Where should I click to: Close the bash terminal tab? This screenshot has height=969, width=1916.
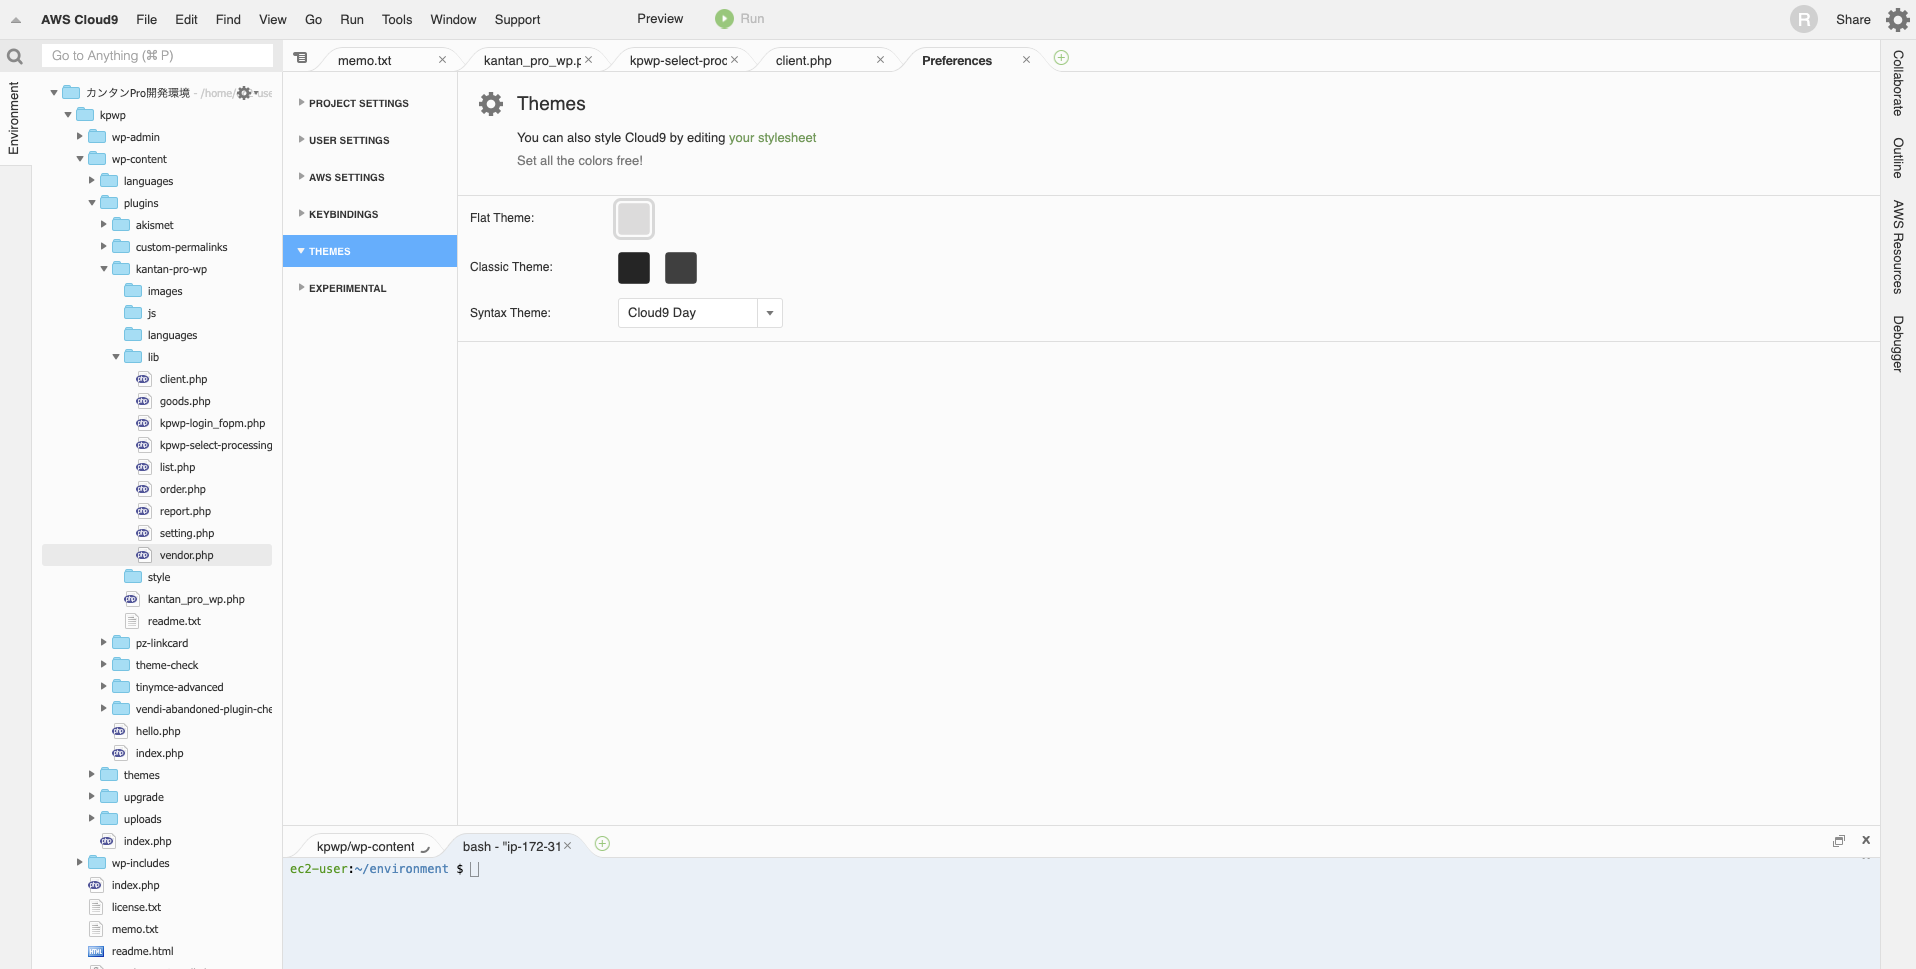point(567,846)
